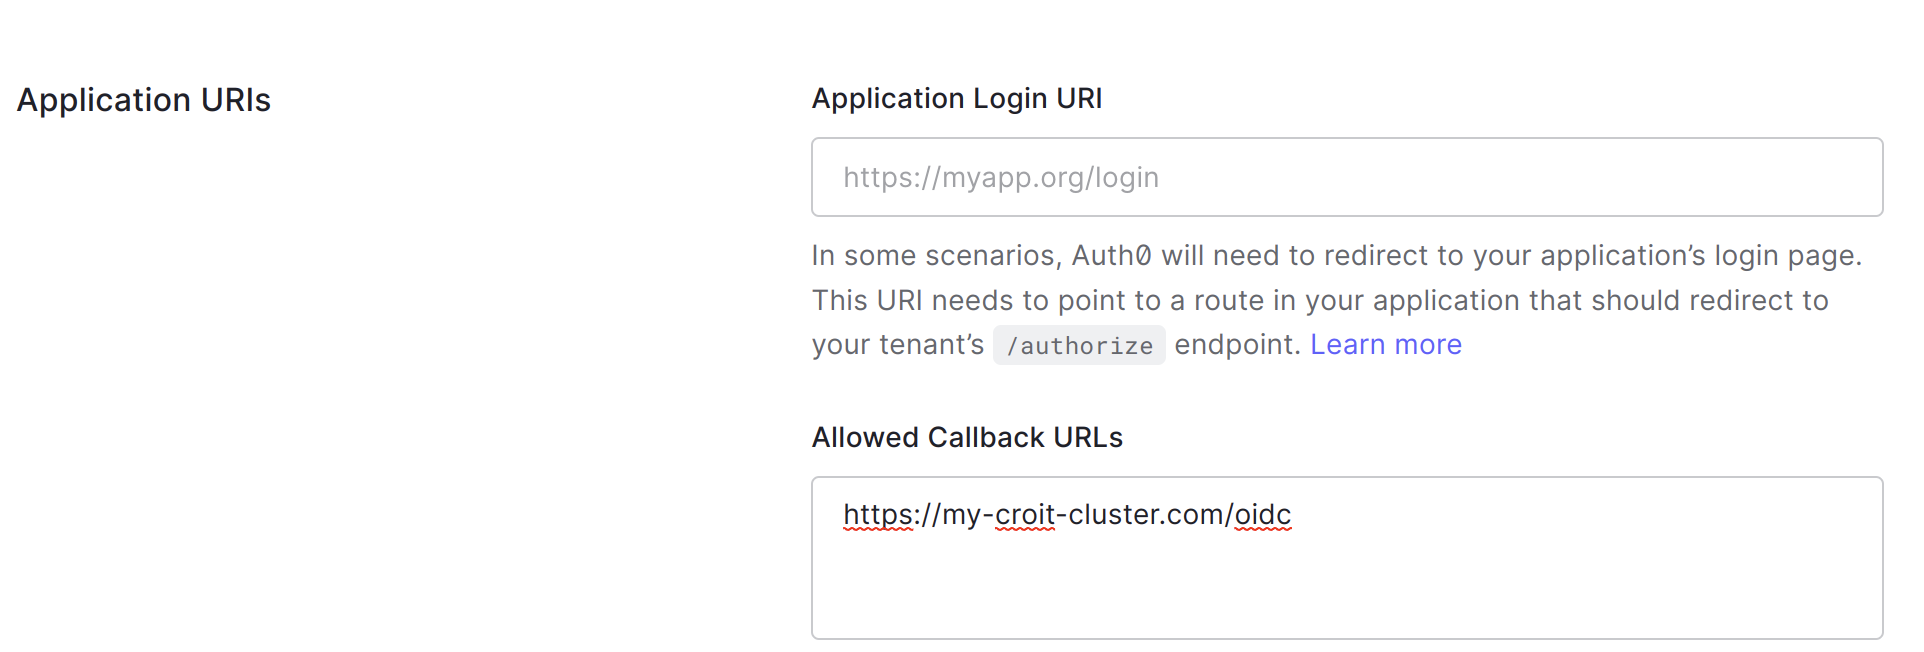Click at the end of the login URI field

1850,177
